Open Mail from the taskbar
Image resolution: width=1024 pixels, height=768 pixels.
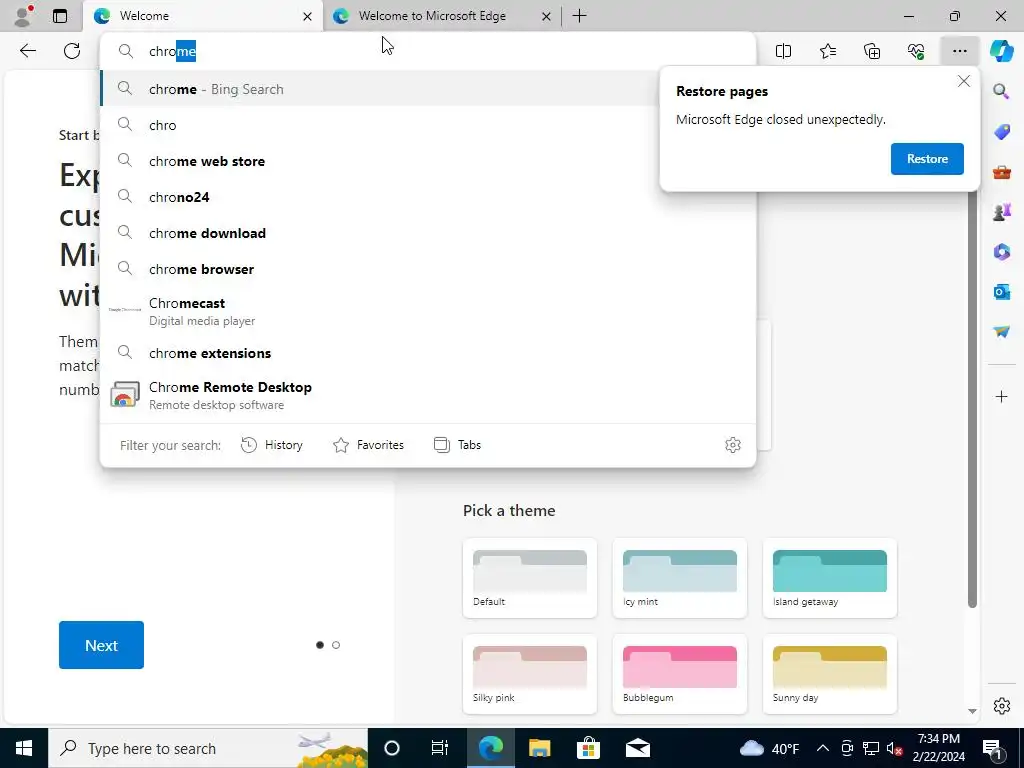[637, 748]
